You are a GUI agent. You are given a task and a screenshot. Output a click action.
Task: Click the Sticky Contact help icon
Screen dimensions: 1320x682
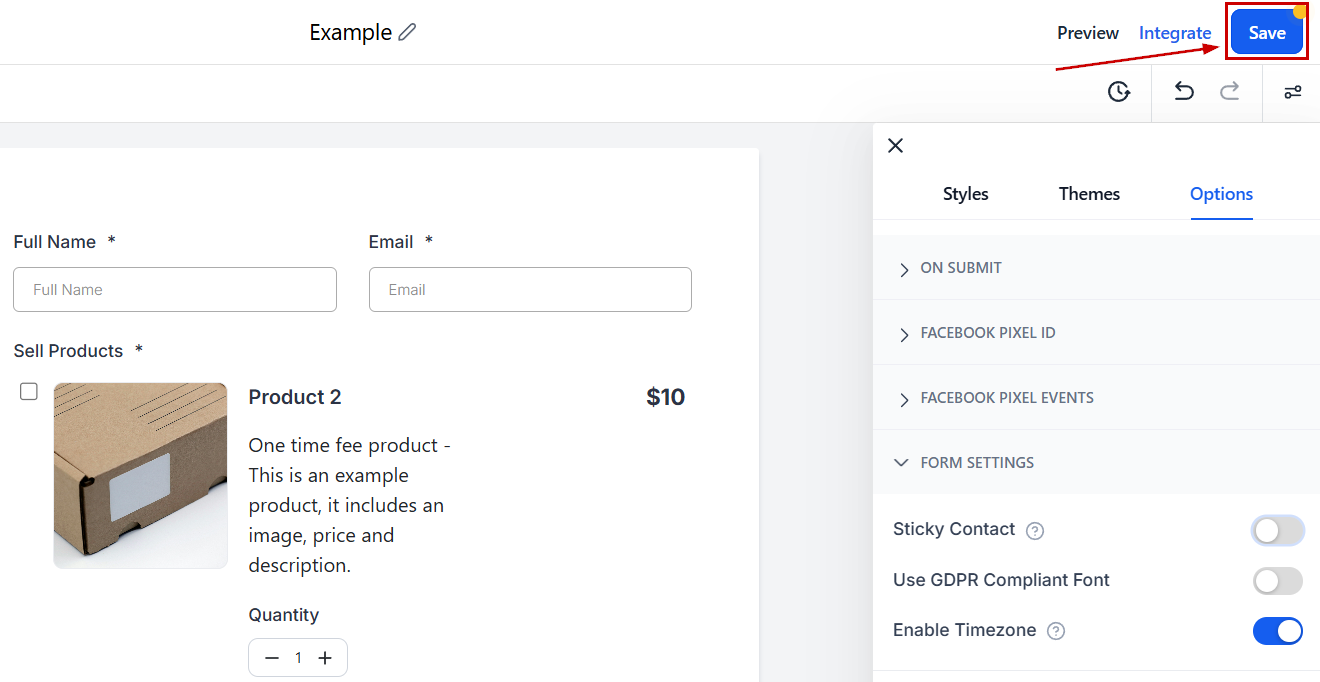tap(1035, 531)
